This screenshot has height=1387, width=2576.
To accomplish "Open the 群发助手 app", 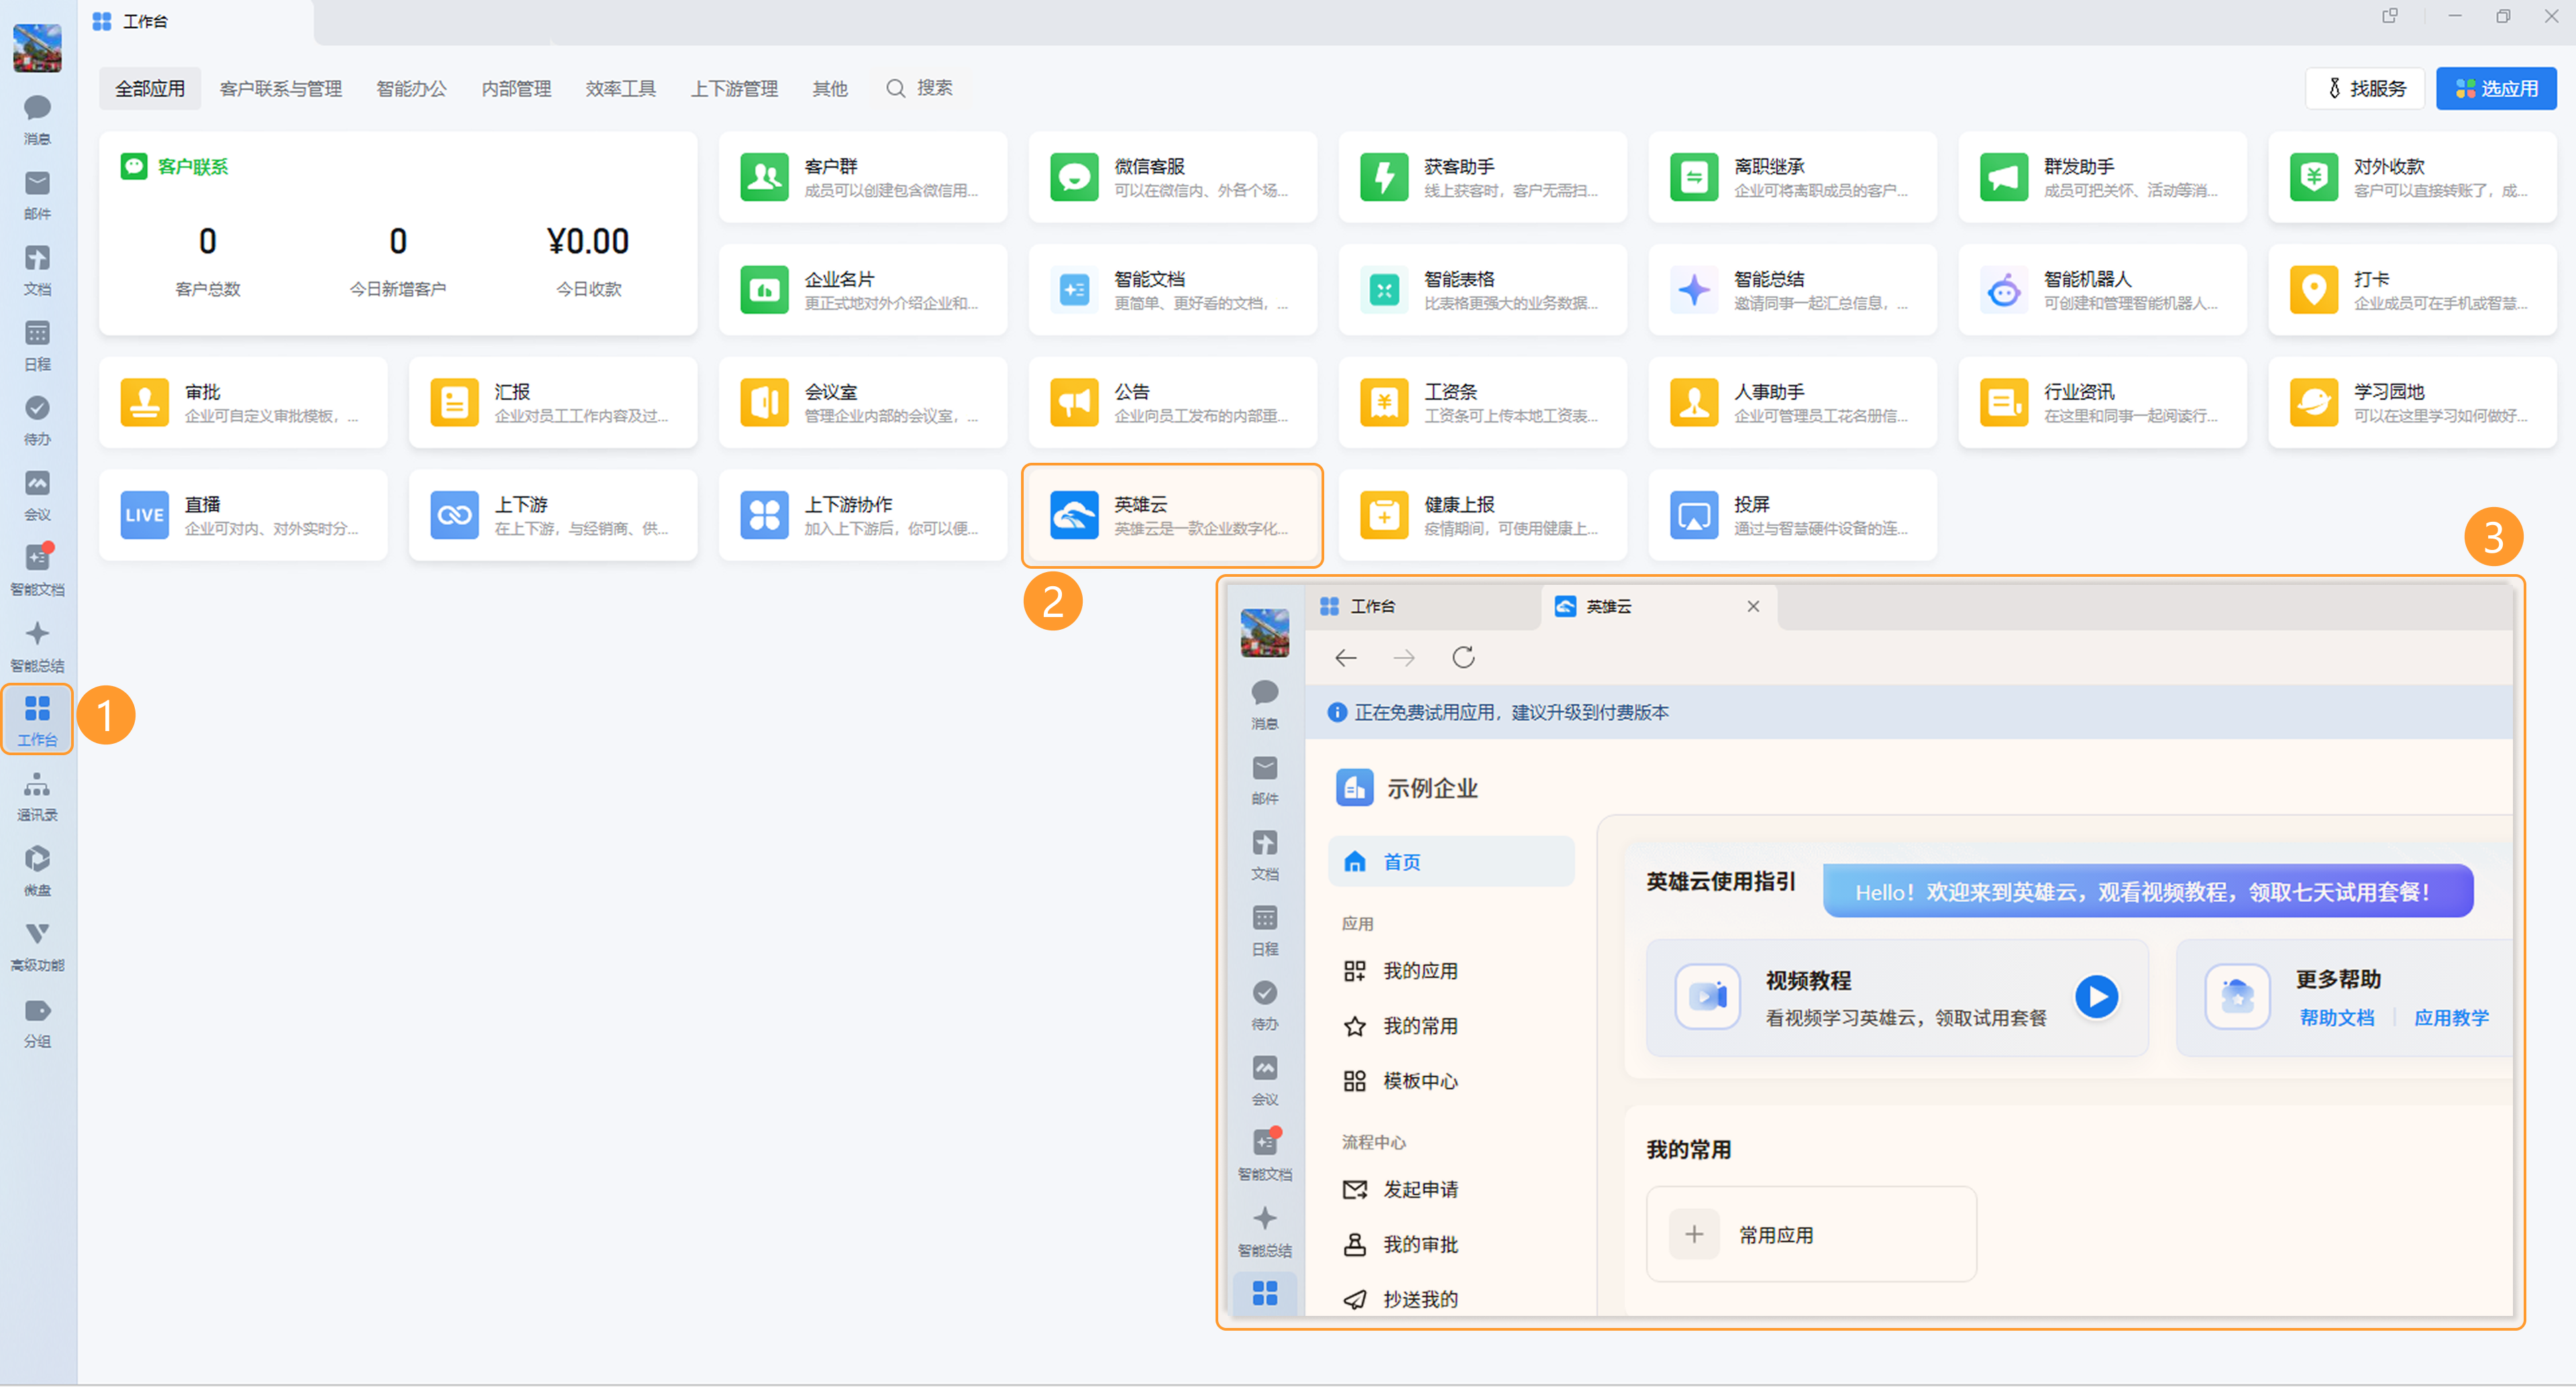I will [2102, 177].
